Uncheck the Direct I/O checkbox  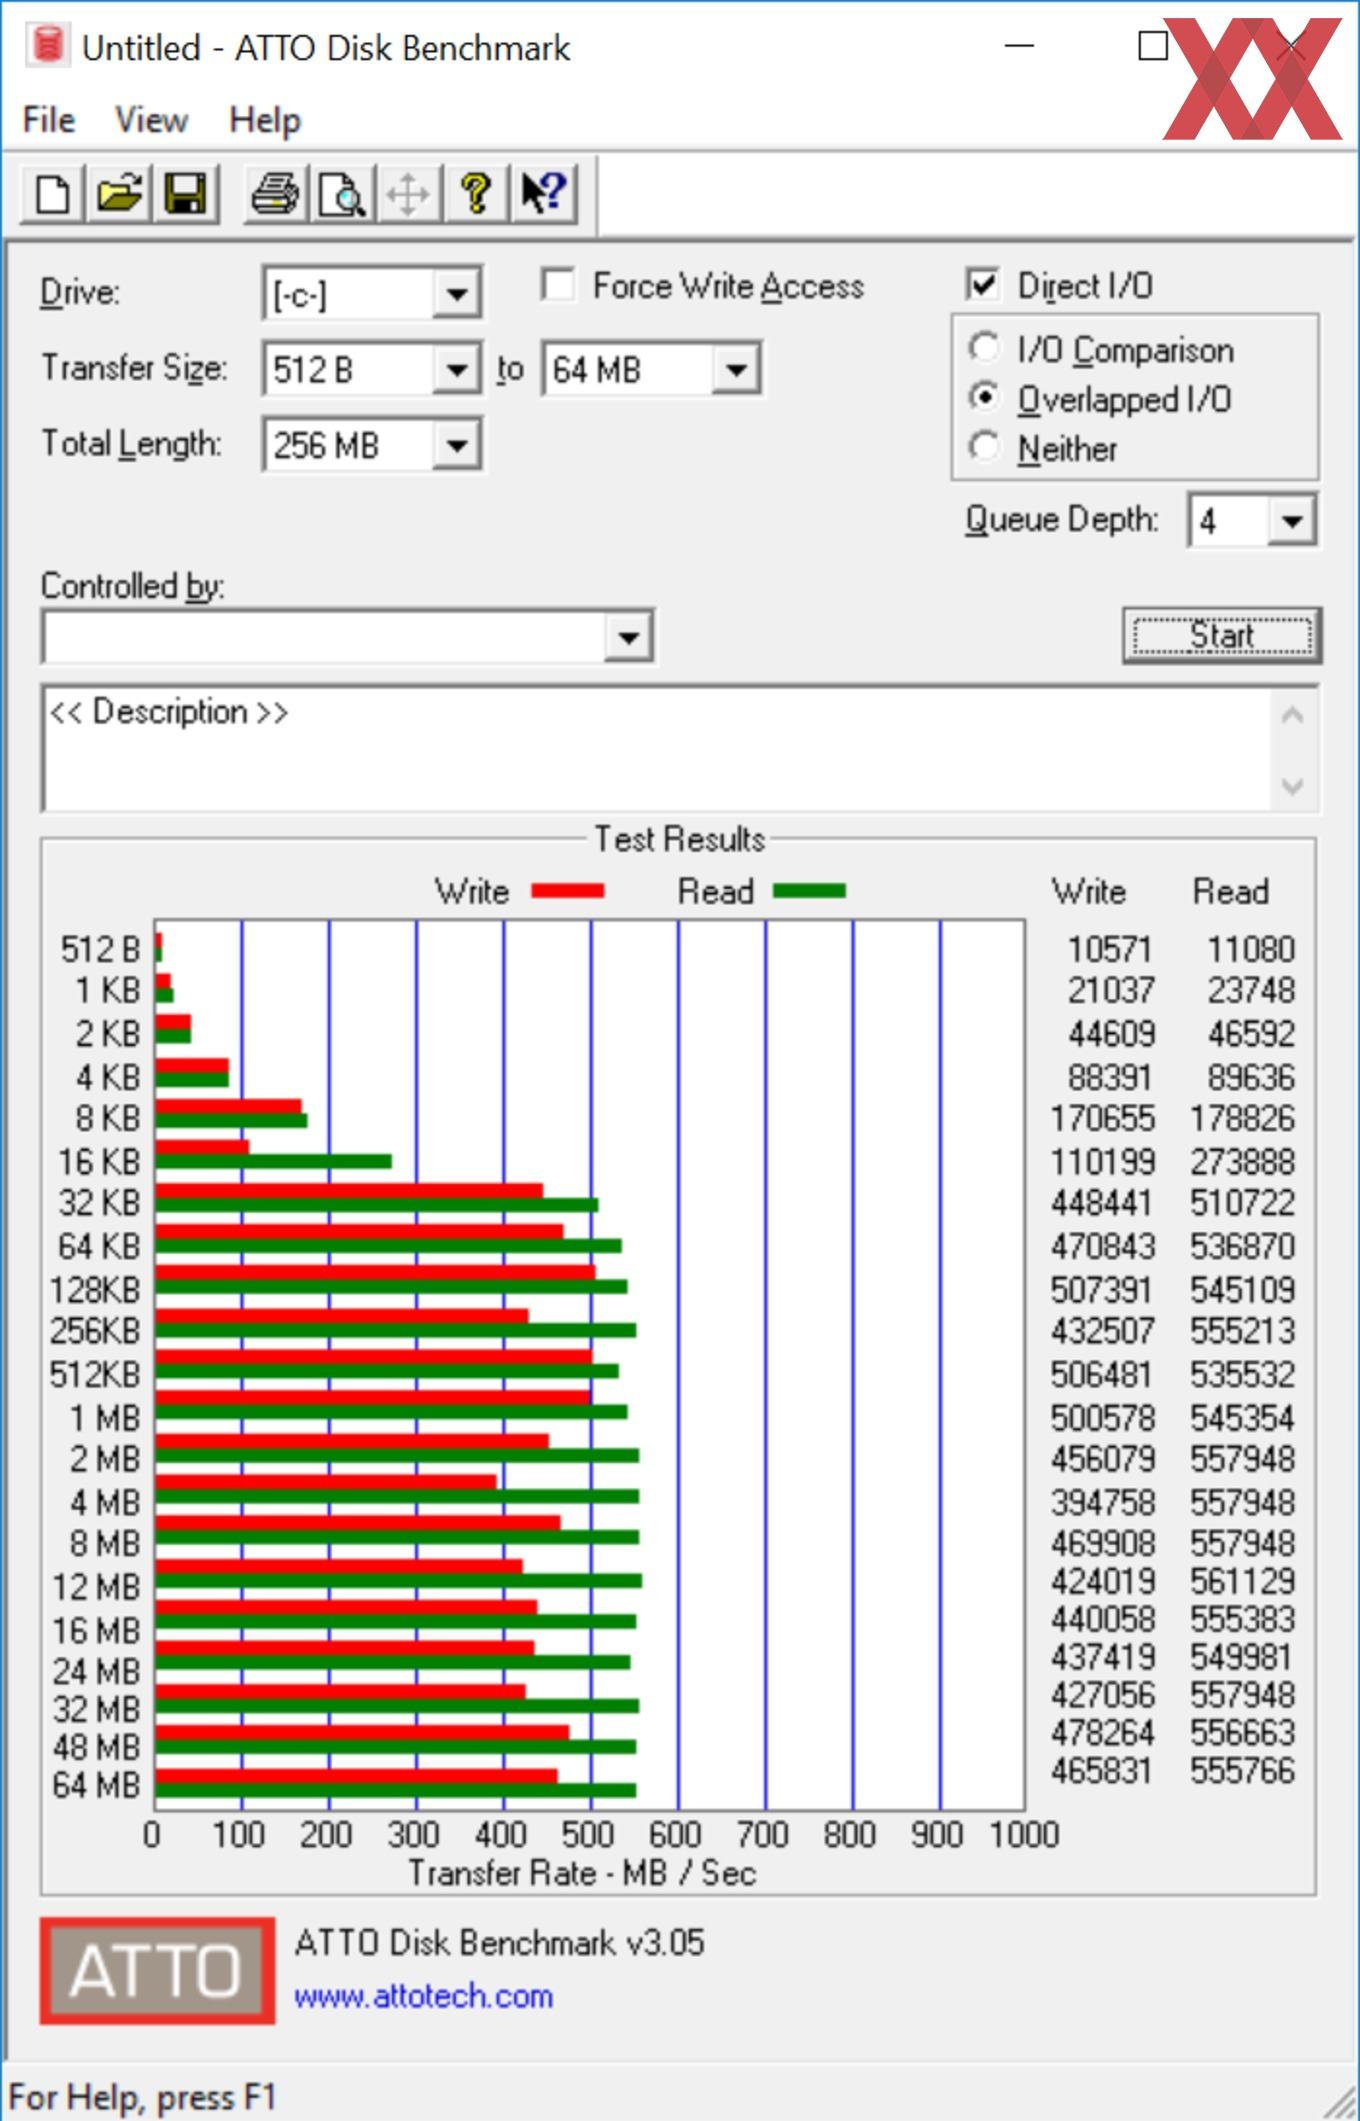click(x=983, y=285)
